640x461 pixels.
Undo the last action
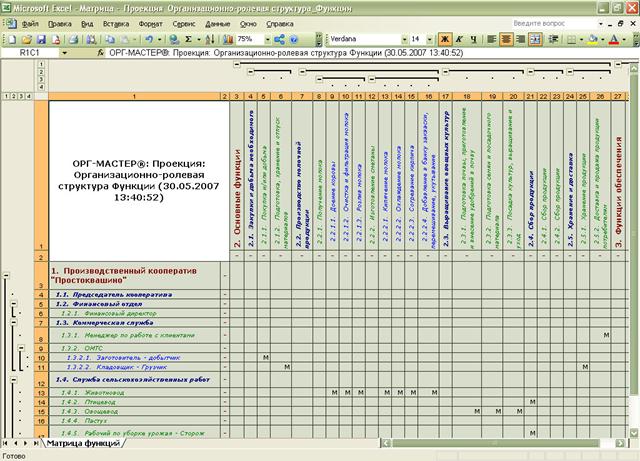(149, 39)
